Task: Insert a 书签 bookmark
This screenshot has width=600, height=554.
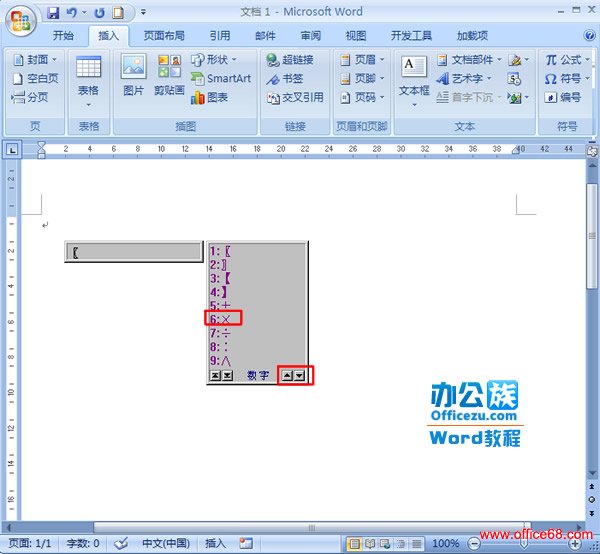Action: coord(285,78)
